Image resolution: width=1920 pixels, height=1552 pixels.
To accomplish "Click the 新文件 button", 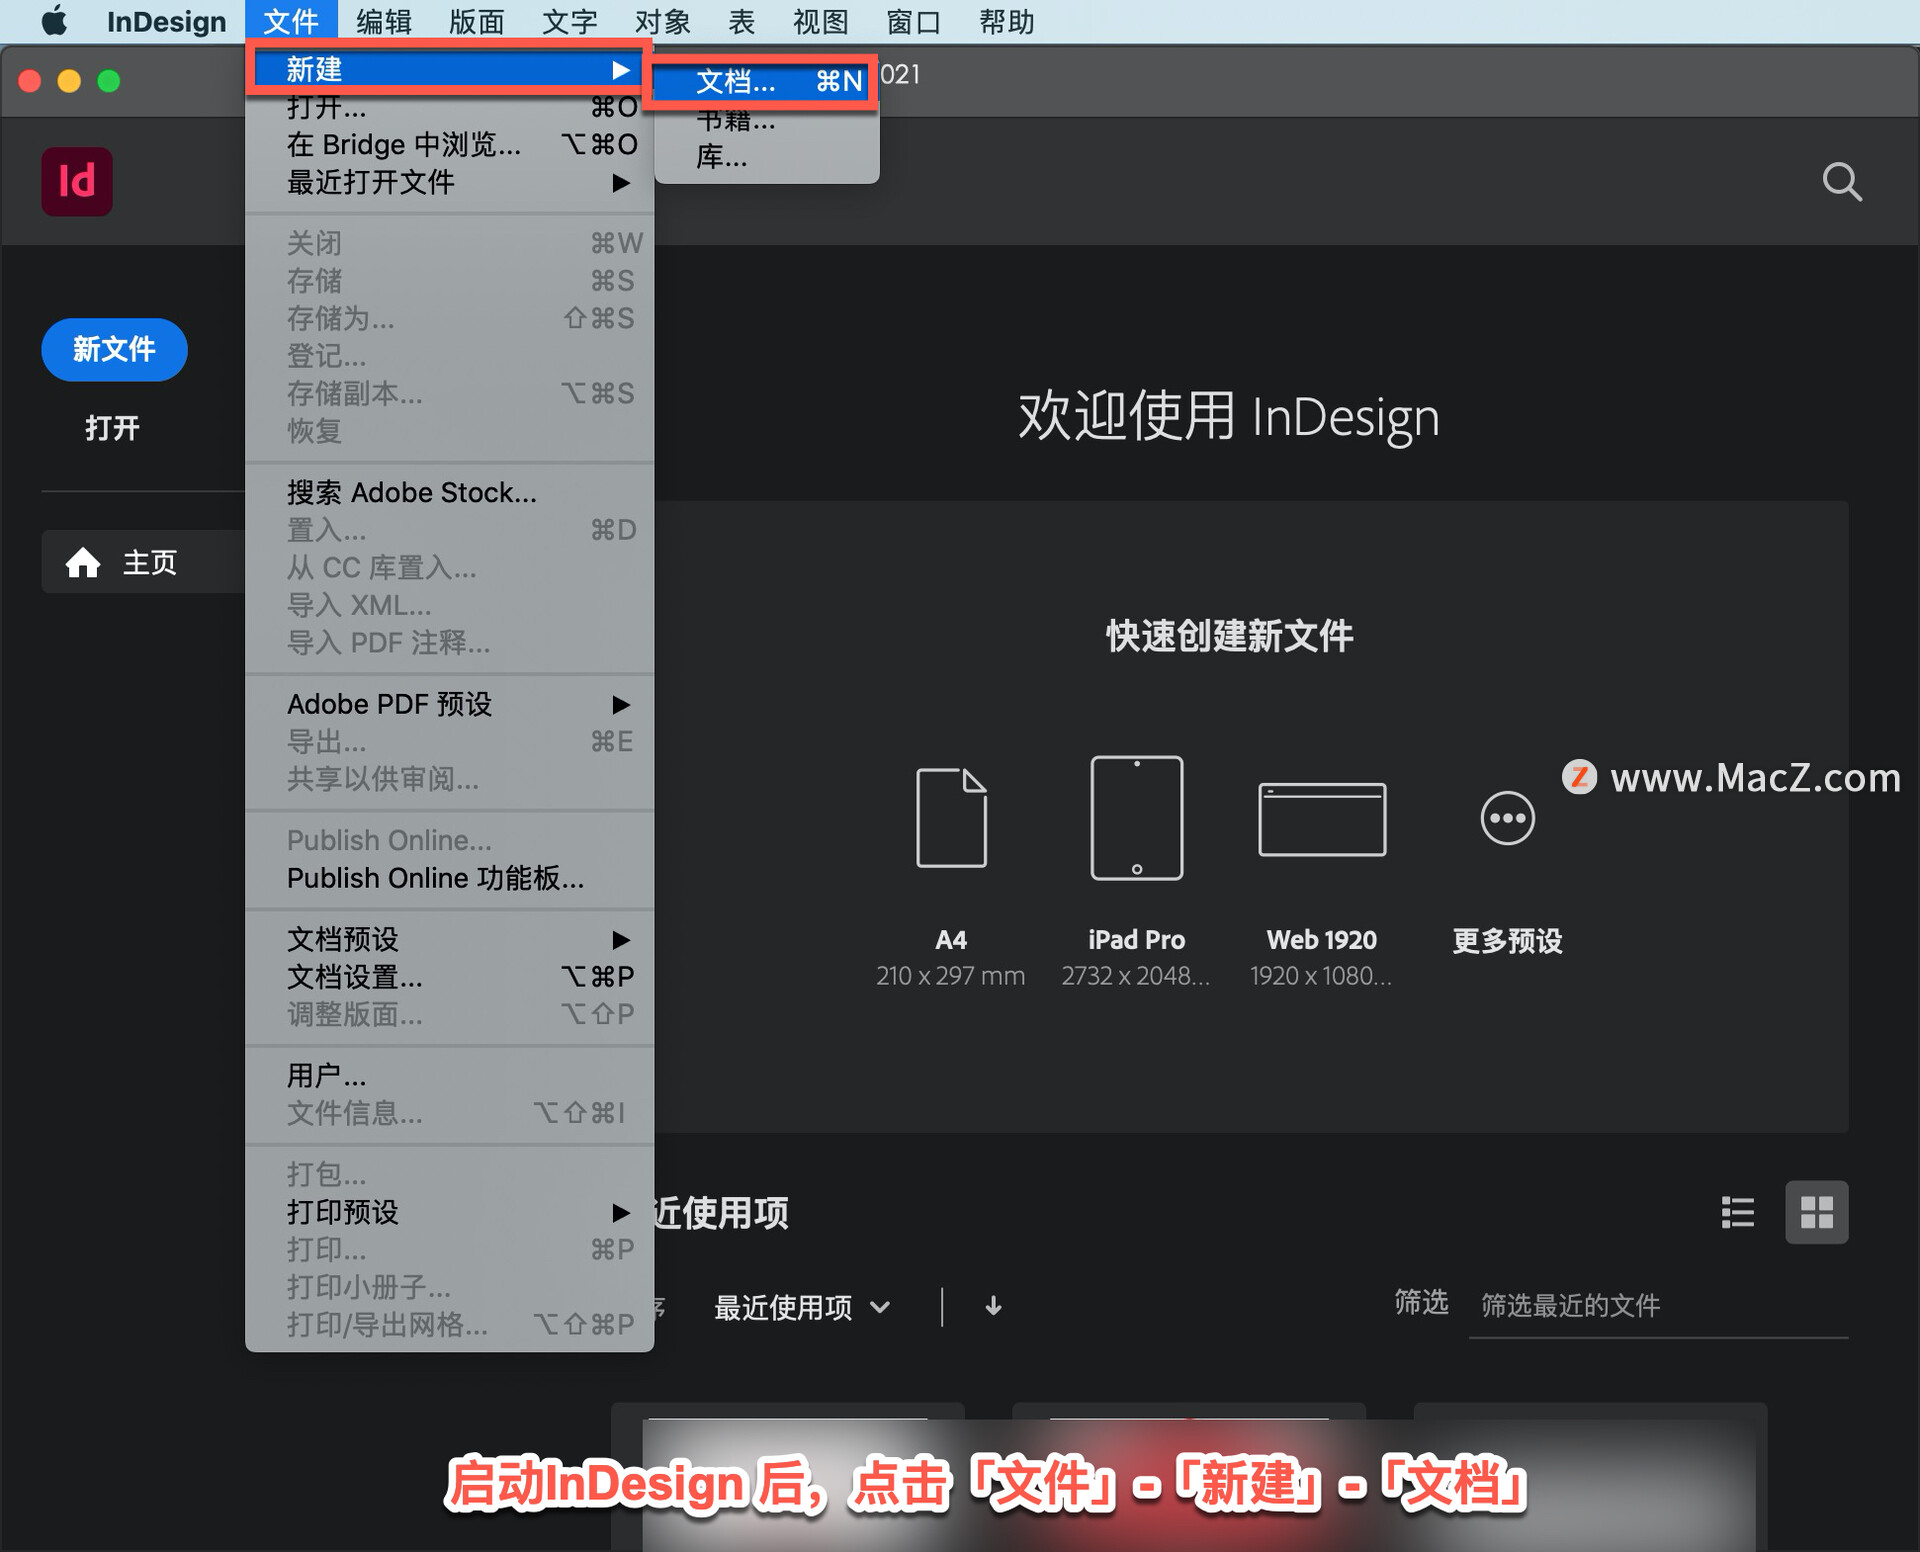I will pyautogui.click(x=114, y=349).
